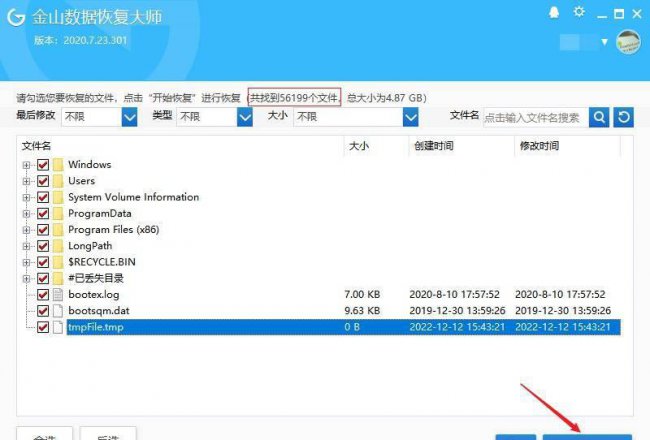Expand the Windows folder tree node

(26, 165)
